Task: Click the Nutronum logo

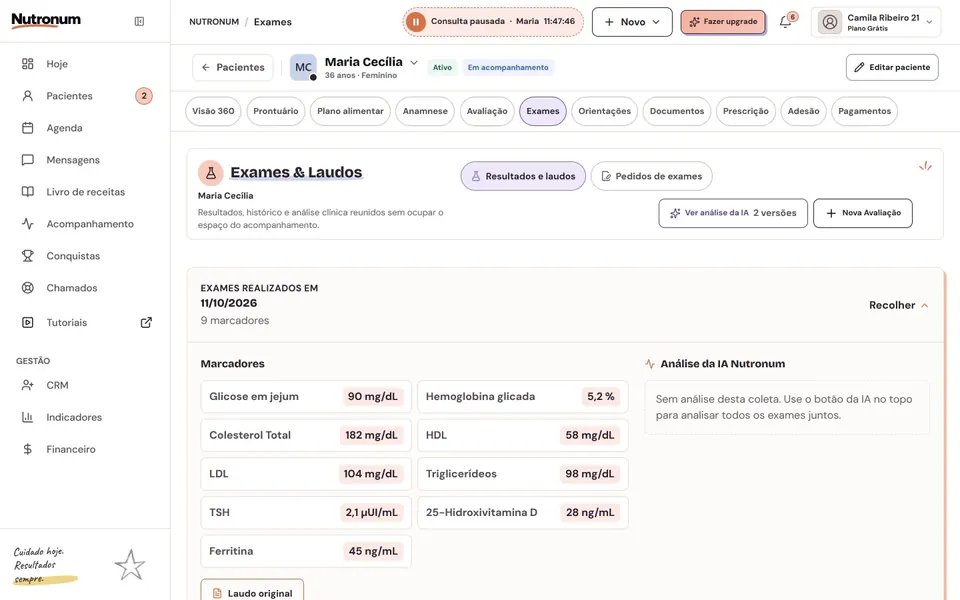Action: click(46, 20)
